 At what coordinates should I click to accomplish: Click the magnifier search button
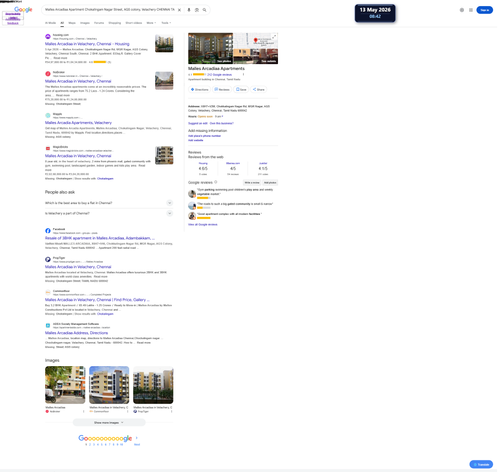[204, 10]
